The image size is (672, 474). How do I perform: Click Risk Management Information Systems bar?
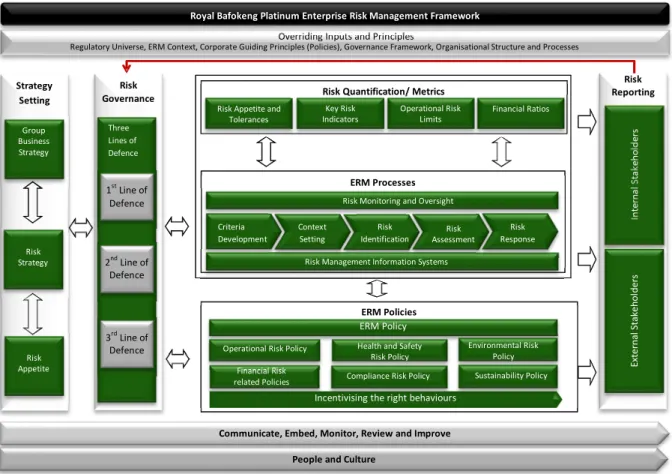click(382, 261)
